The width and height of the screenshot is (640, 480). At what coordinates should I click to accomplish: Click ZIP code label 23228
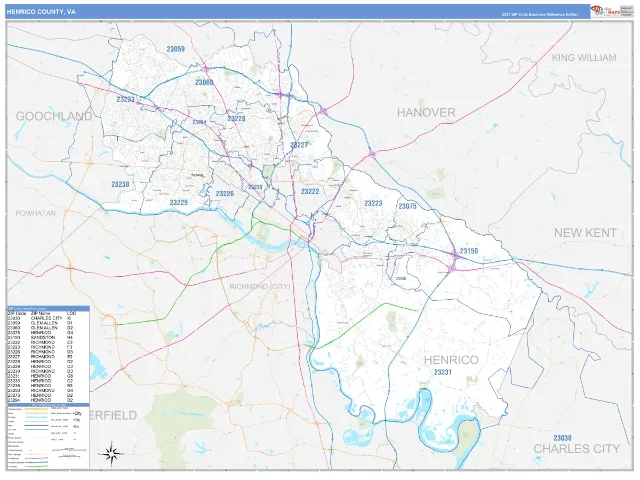236,118
